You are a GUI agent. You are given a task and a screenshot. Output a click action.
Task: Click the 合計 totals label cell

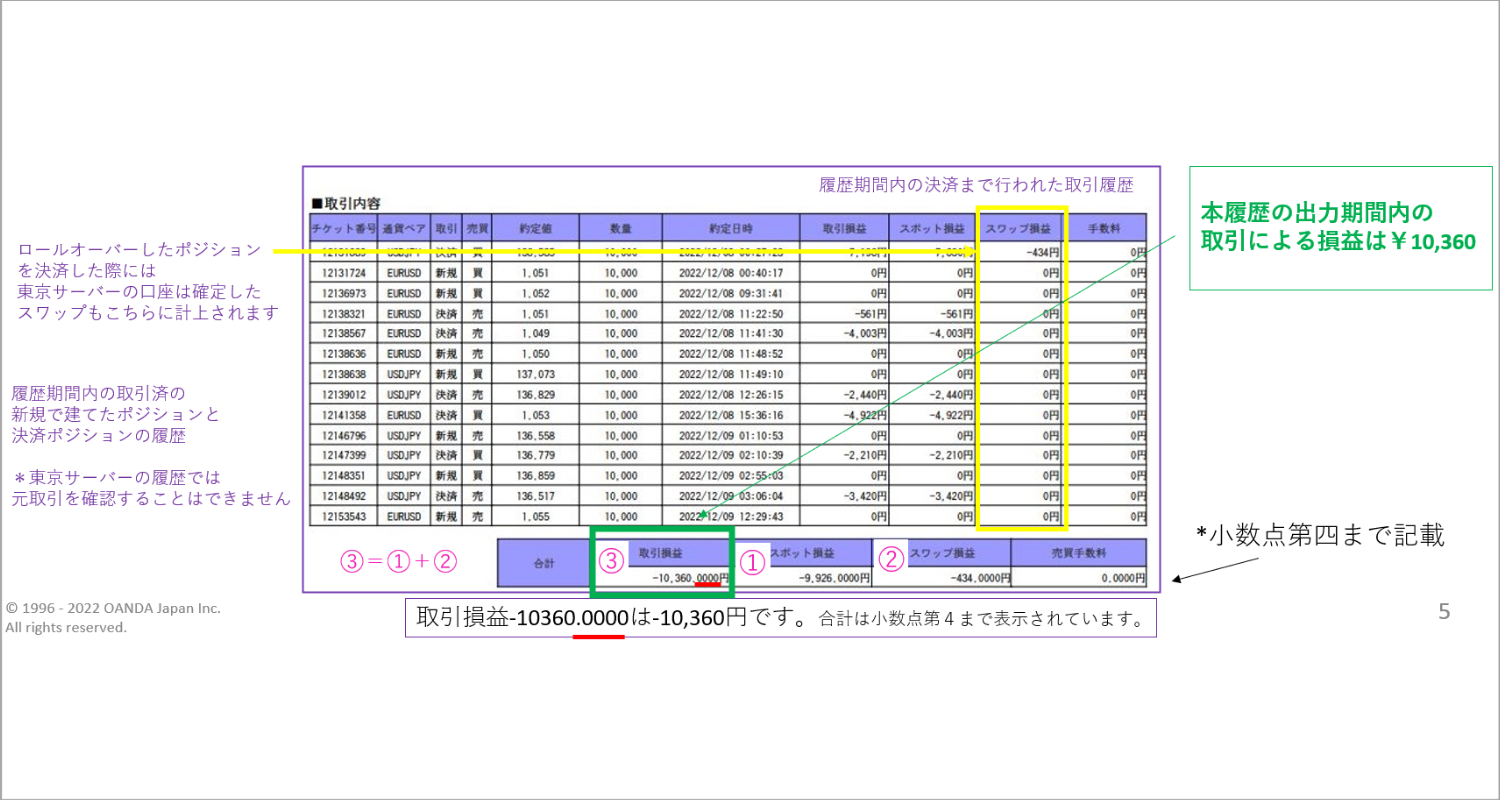tap(546, 563)
